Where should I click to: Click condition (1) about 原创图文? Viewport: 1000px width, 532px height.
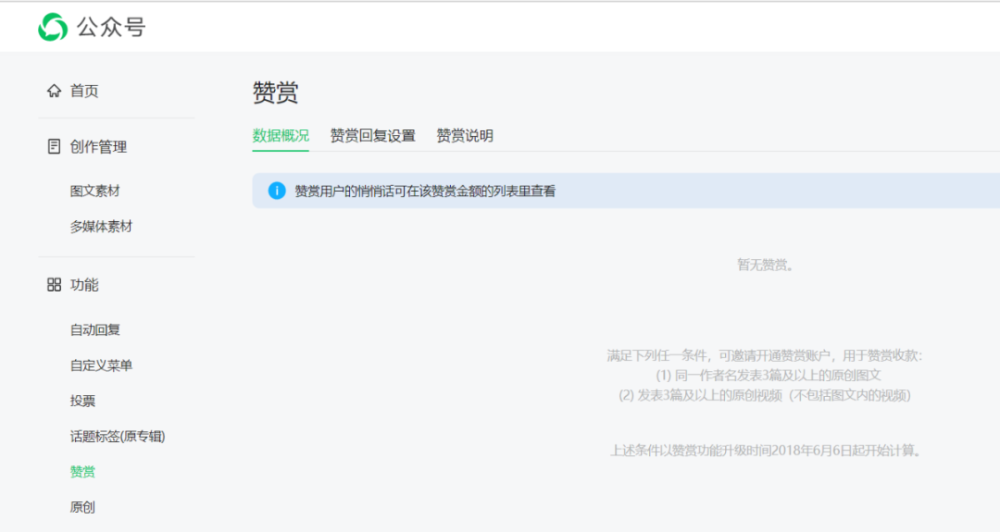pyautogui.click(x=768, y=375)
